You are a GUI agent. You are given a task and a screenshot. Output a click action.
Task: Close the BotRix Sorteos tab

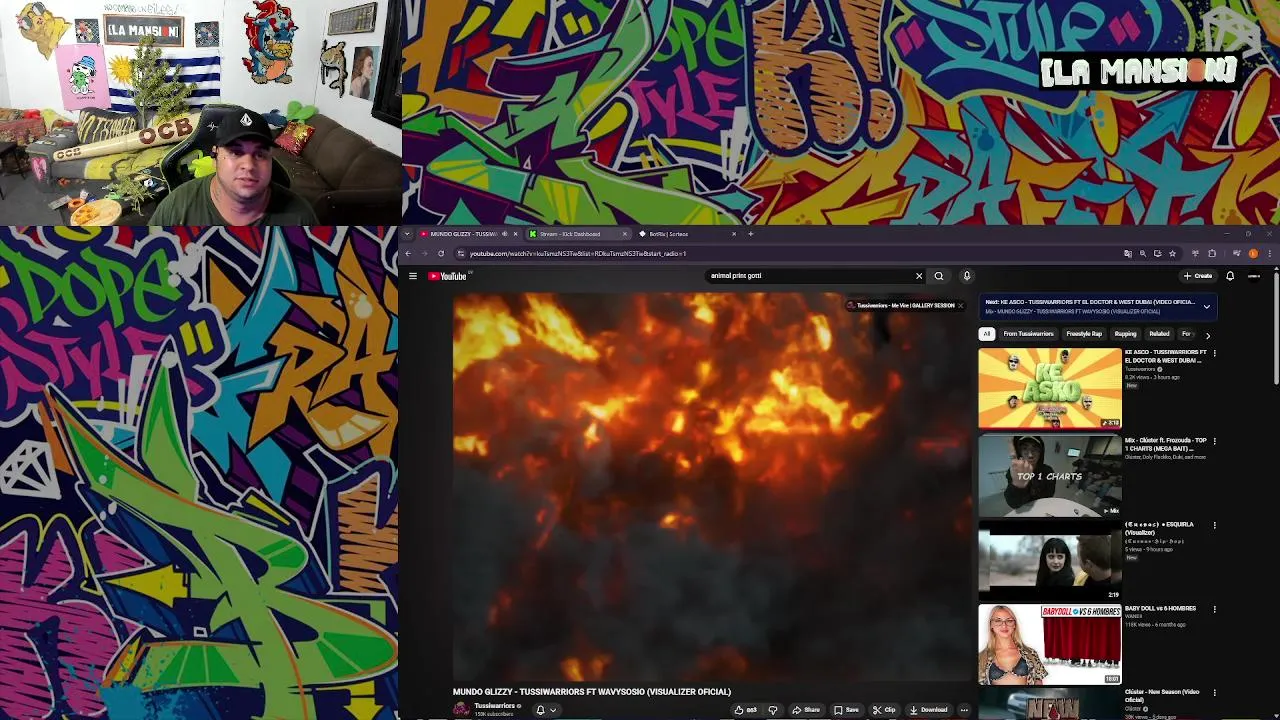pos(733,234)
